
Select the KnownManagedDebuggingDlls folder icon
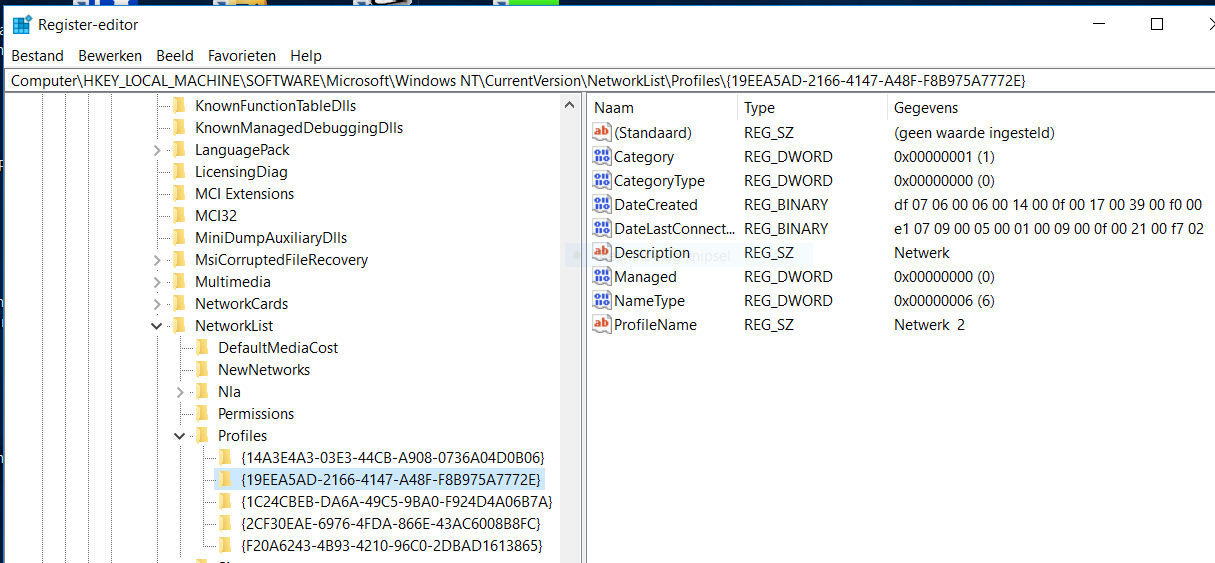tap(180, 128)
